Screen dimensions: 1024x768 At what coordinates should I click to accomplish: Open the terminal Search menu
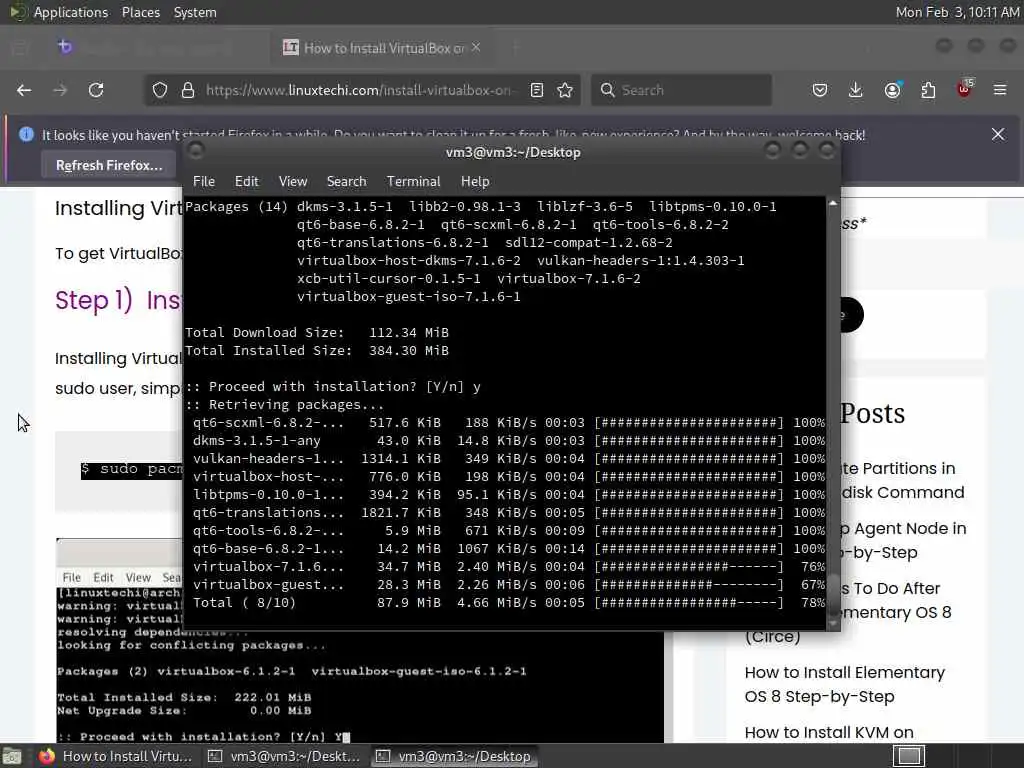[346, 182]
